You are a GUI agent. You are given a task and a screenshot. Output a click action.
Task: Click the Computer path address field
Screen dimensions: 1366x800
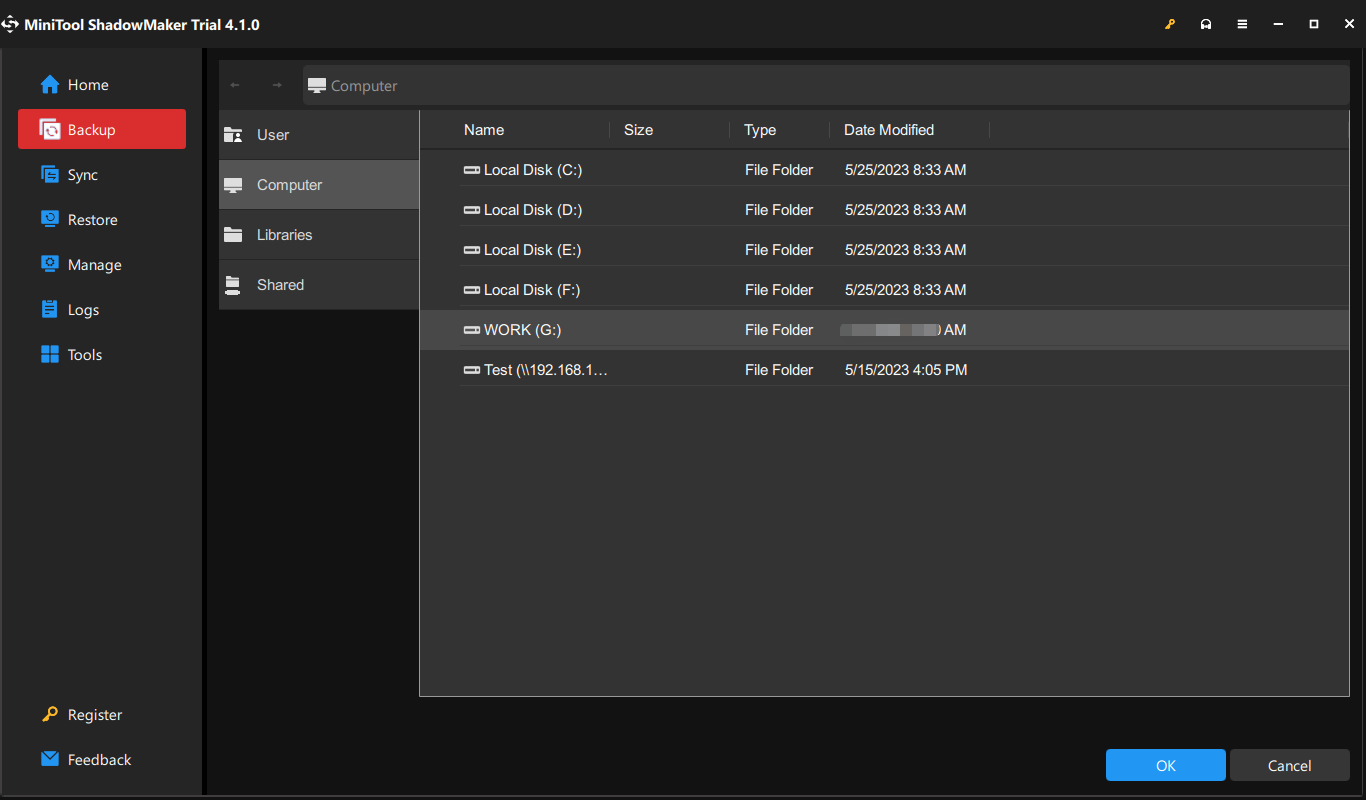(826, 86)
